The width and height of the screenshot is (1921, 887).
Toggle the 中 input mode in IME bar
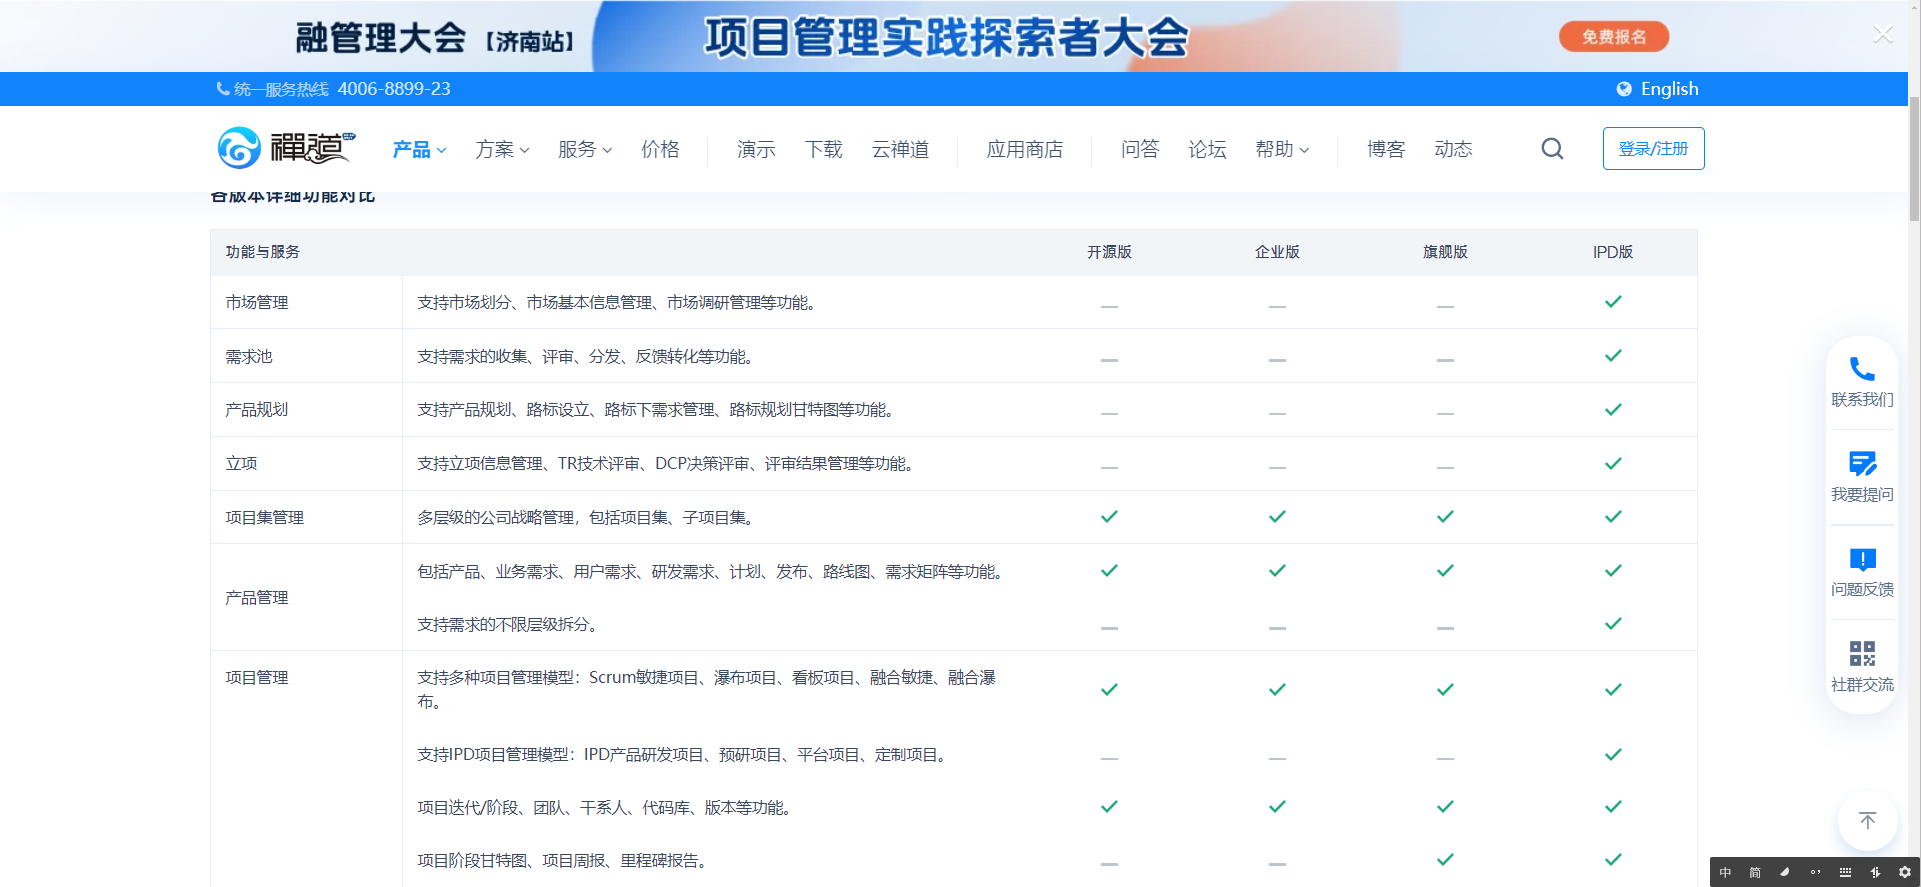[1725, 872]
